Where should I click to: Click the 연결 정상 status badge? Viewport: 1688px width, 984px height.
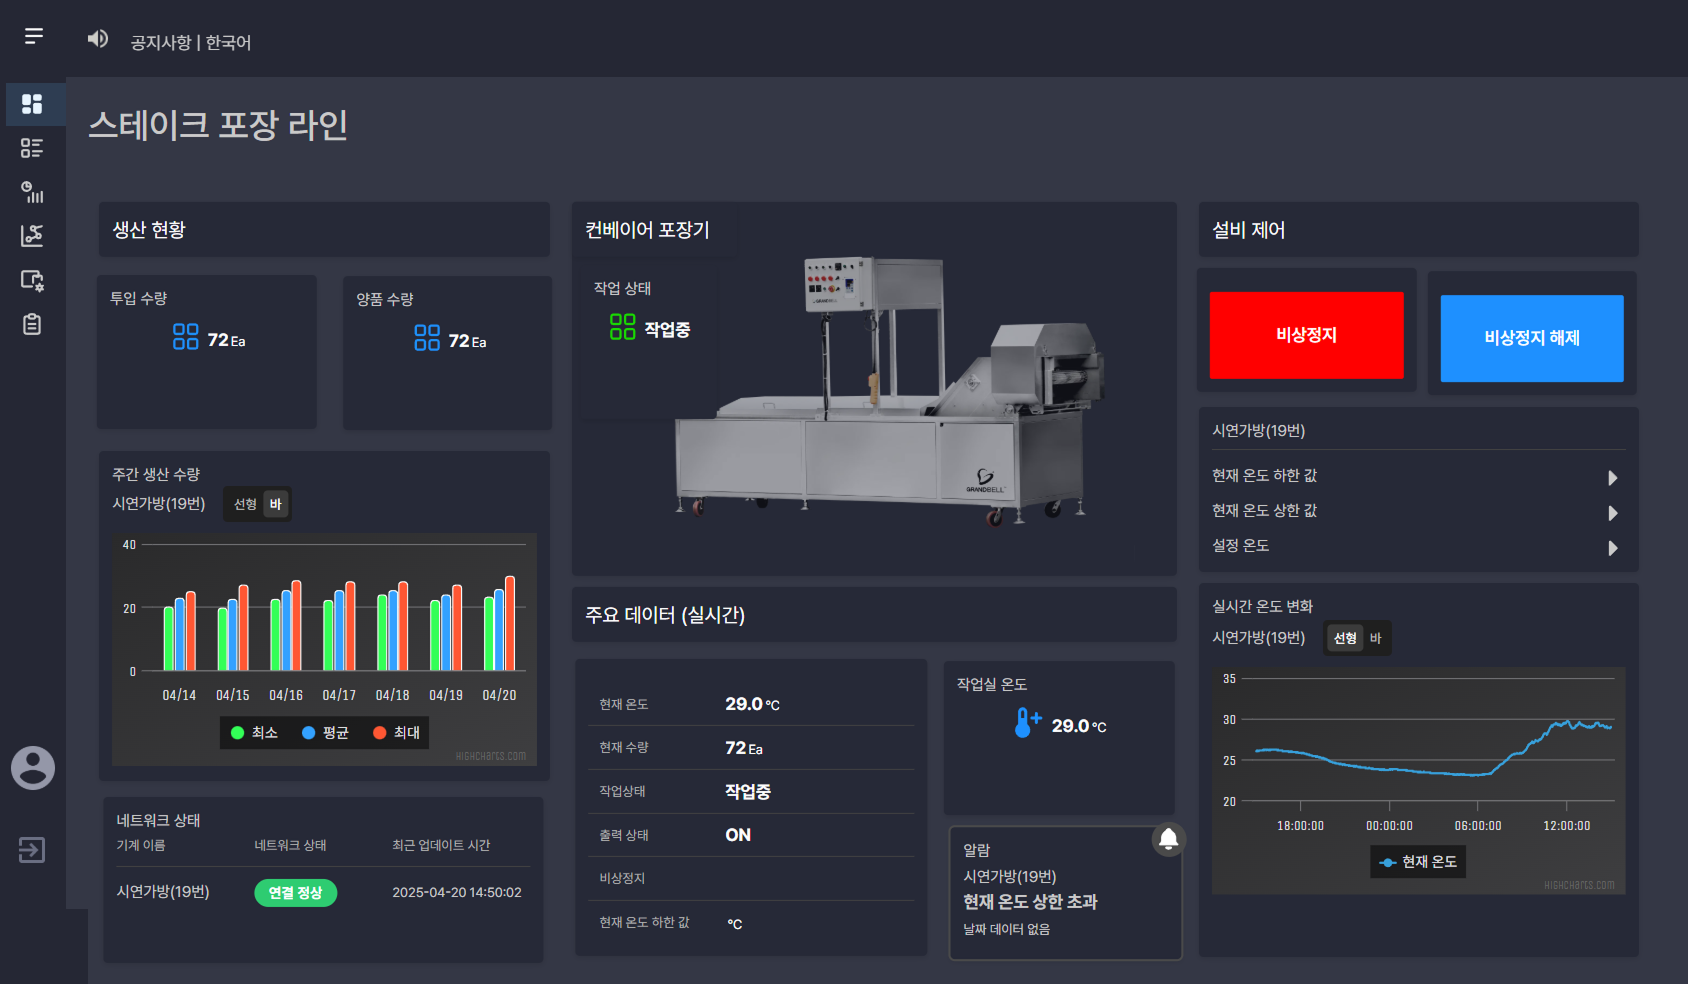(295, 893)
